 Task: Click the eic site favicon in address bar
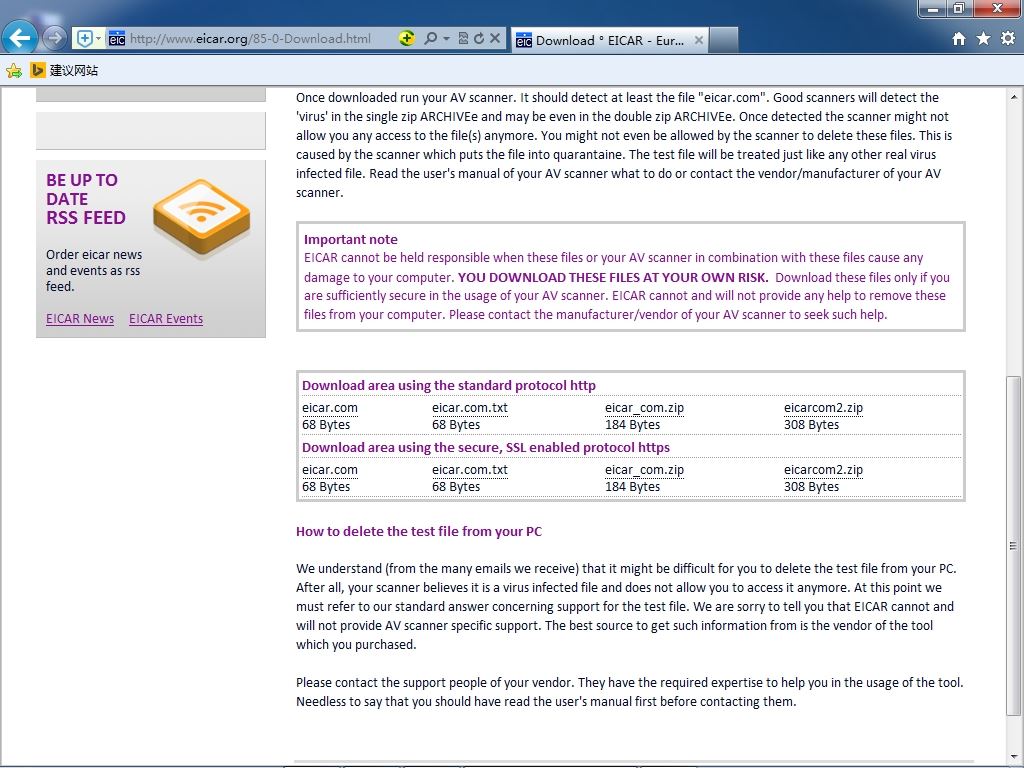(x=116, y=39)
